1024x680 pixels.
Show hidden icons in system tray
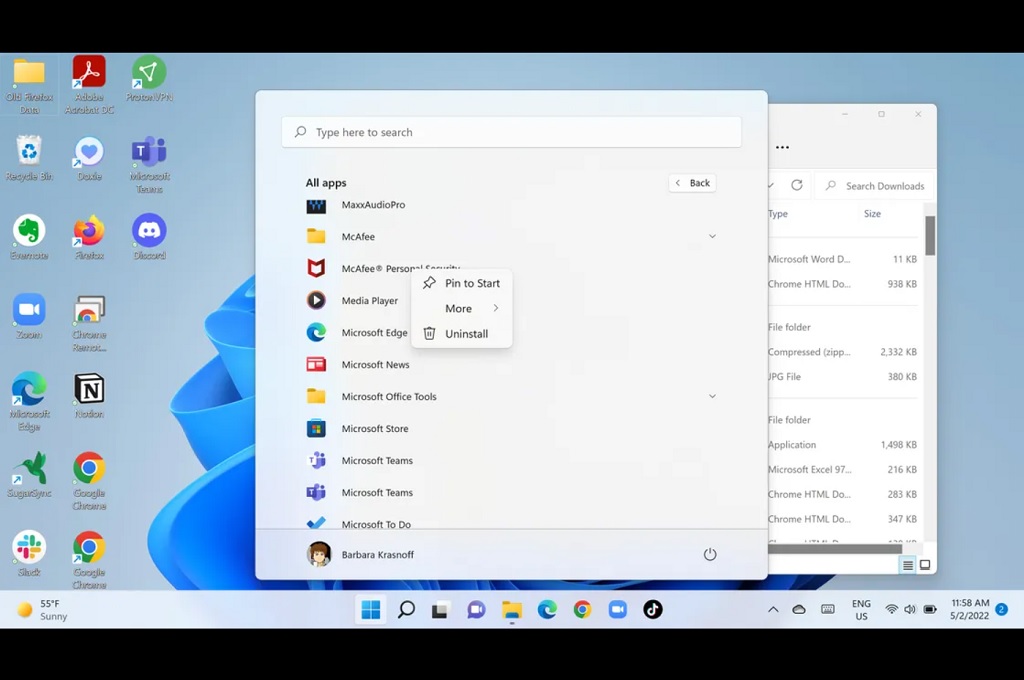[x=773, y=609]
